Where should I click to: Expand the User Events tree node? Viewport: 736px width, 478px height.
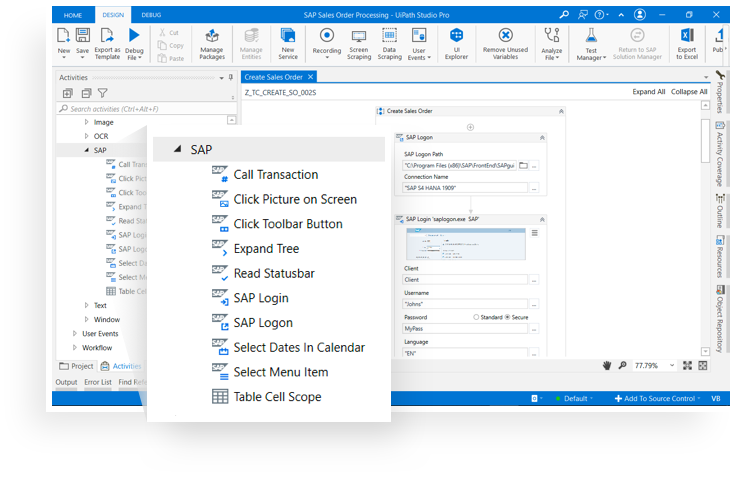coord(75,334)
